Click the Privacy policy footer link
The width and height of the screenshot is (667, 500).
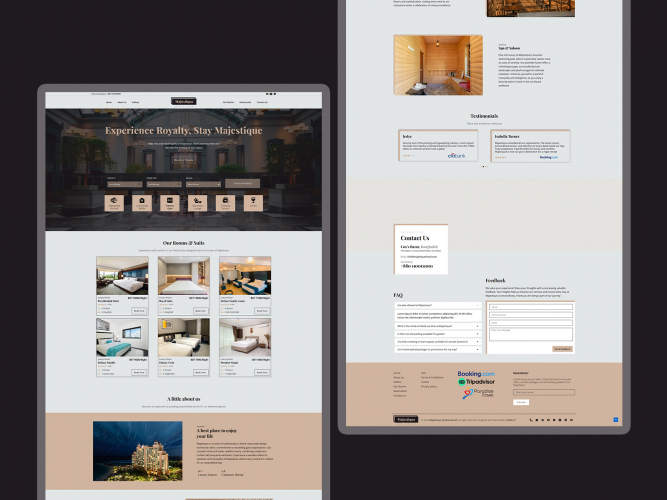[429, 386]
